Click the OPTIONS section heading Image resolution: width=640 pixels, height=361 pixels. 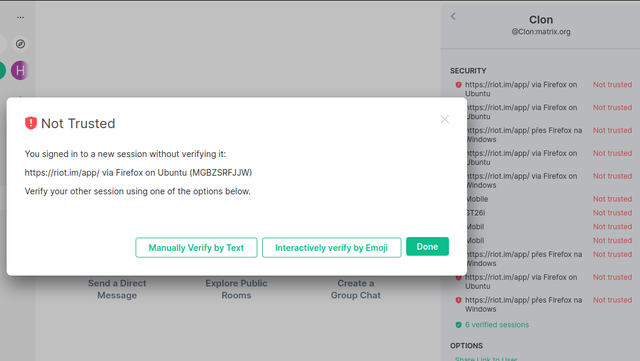[x=466, y=345]
